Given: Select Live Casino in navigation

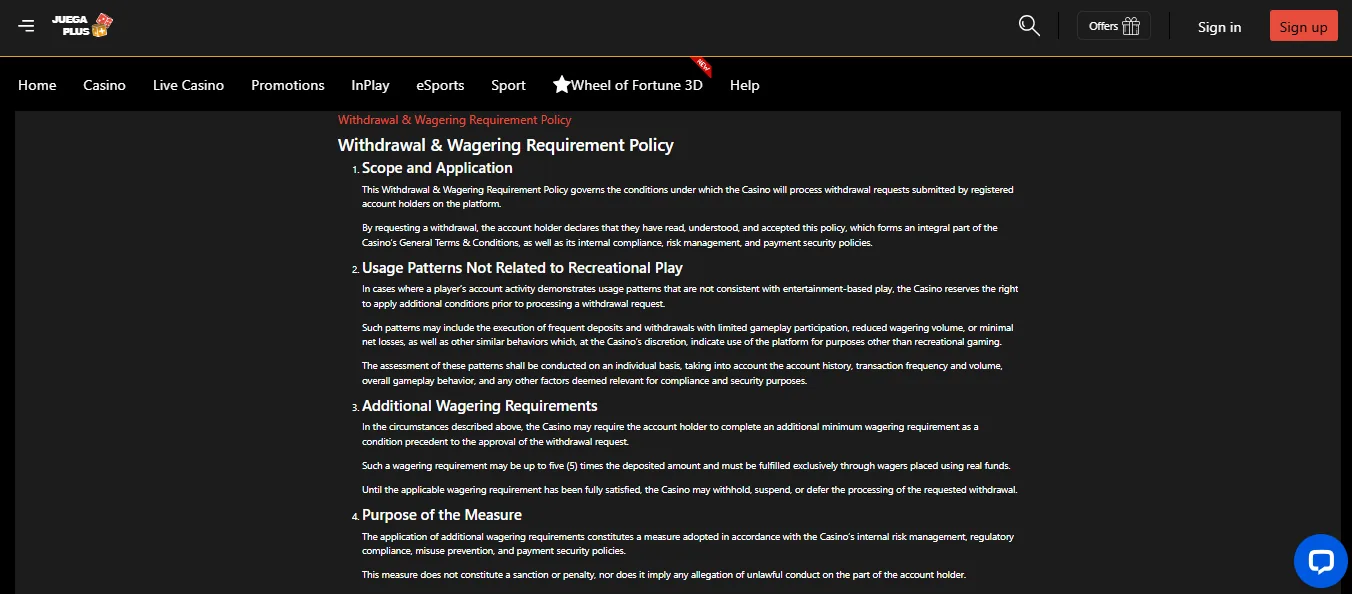Looking at the screenshot, I should [x=188, y=85].
